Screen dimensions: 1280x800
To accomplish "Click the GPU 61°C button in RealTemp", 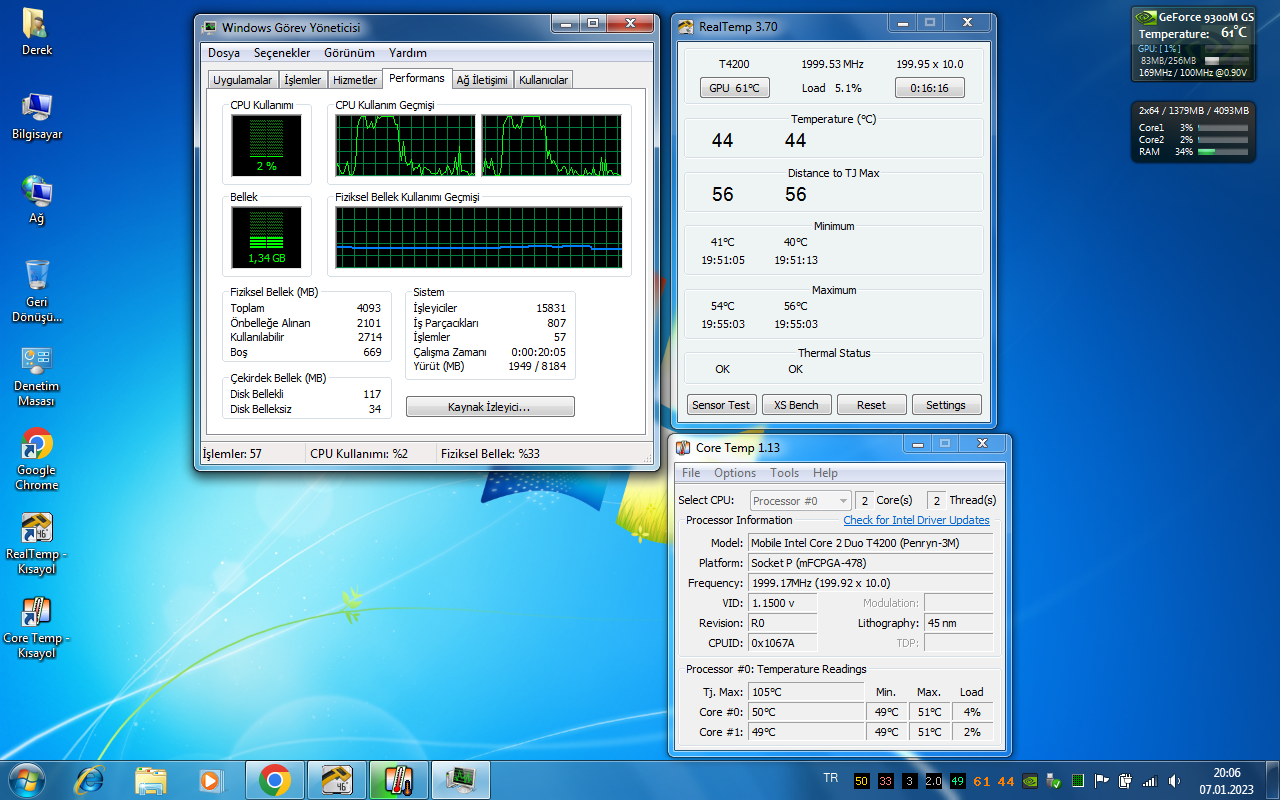I will [x=734, y=88].
